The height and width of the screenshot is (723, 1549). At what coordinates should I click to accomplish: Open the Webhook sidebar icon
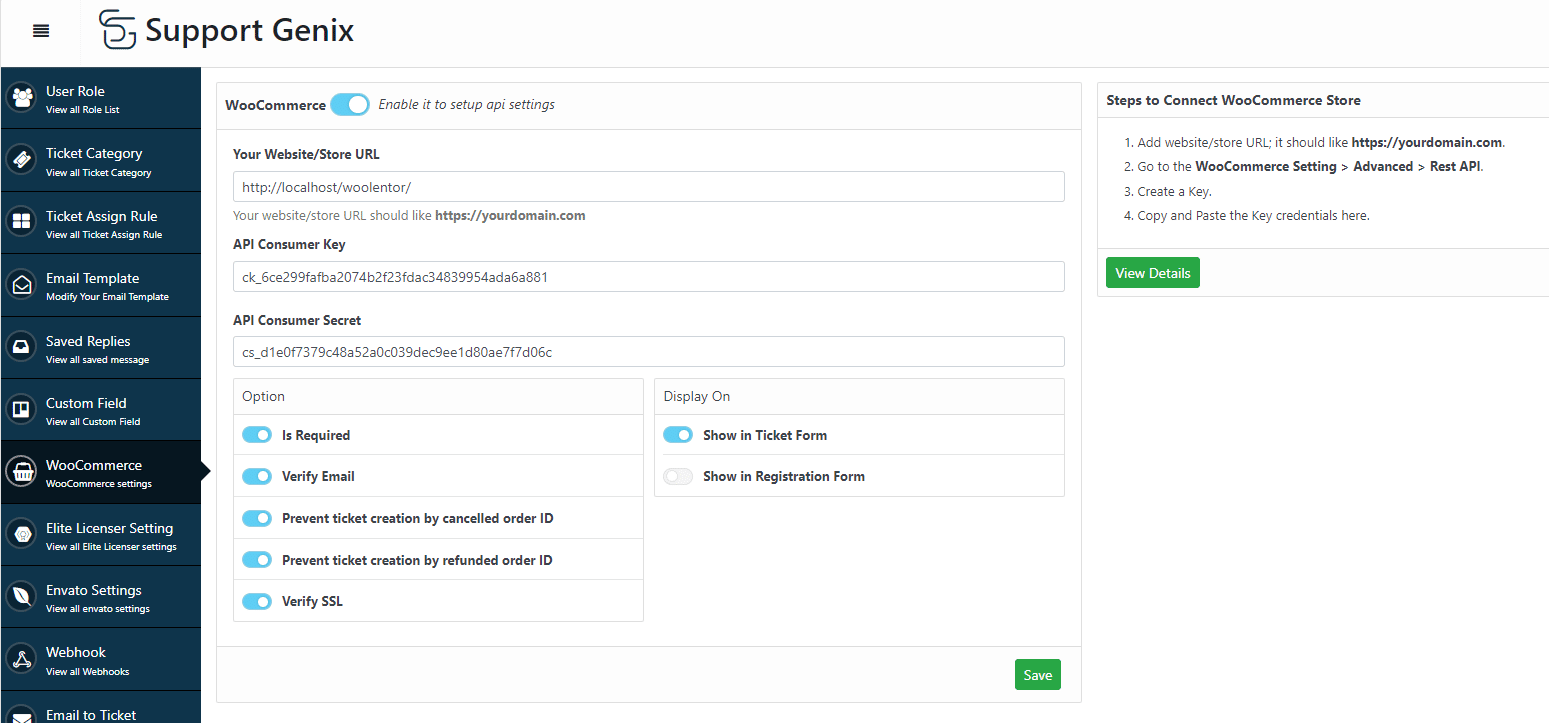[x=22, y=658]
